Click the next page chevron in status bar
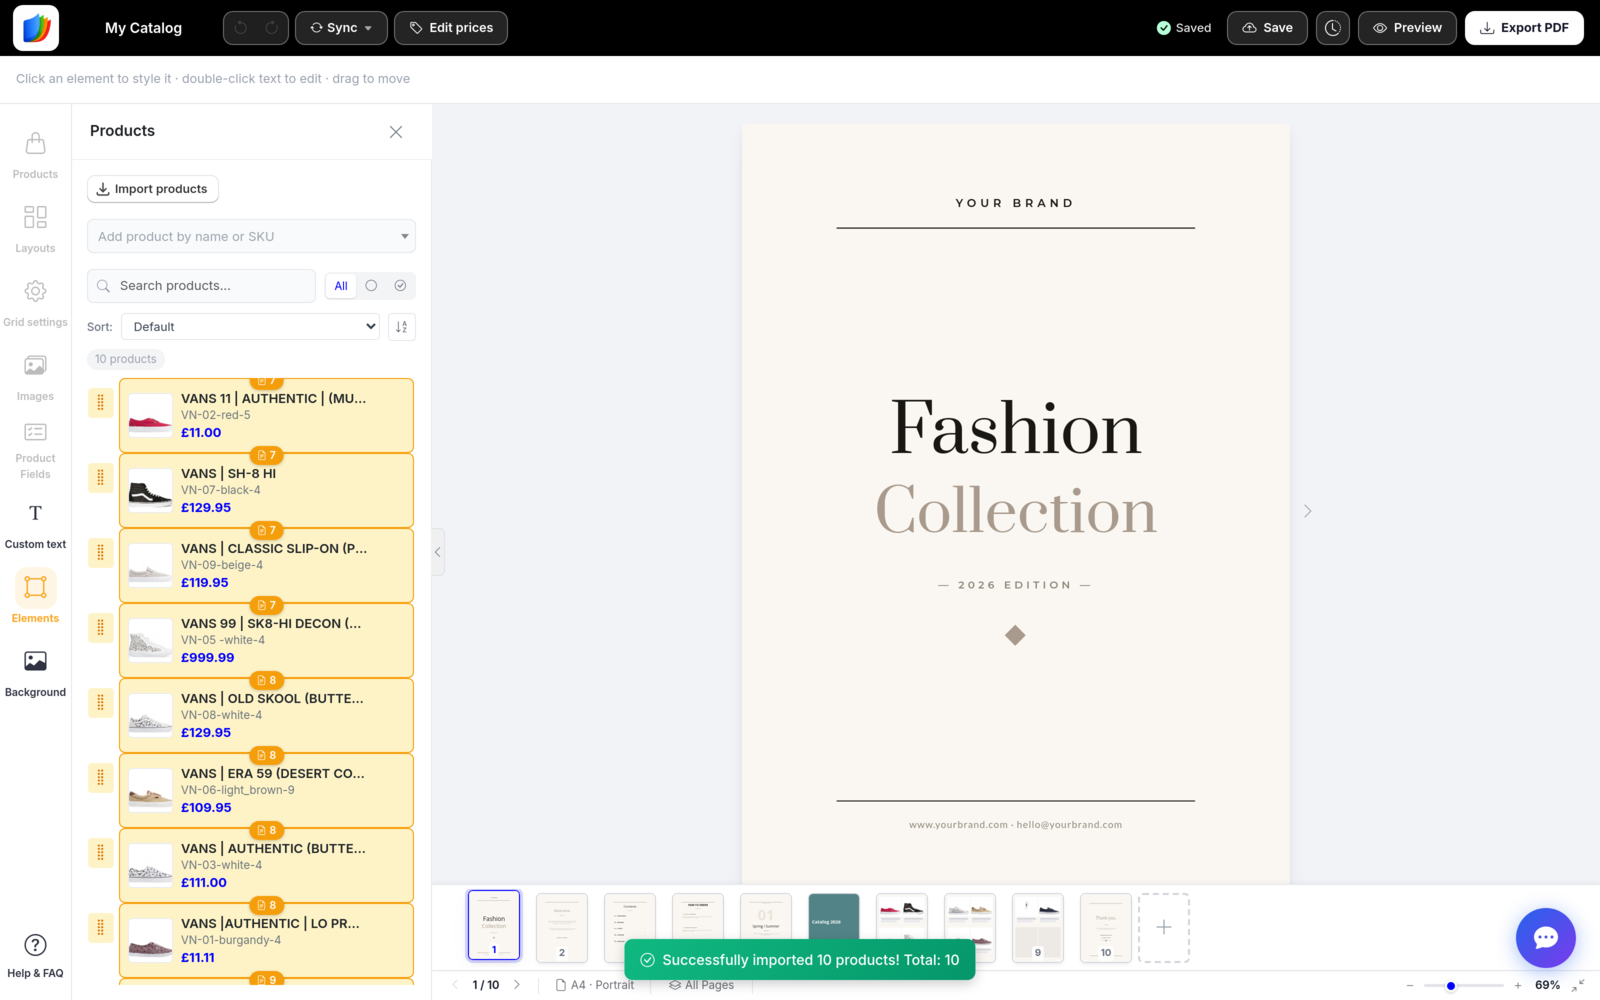 click(517, 985)
